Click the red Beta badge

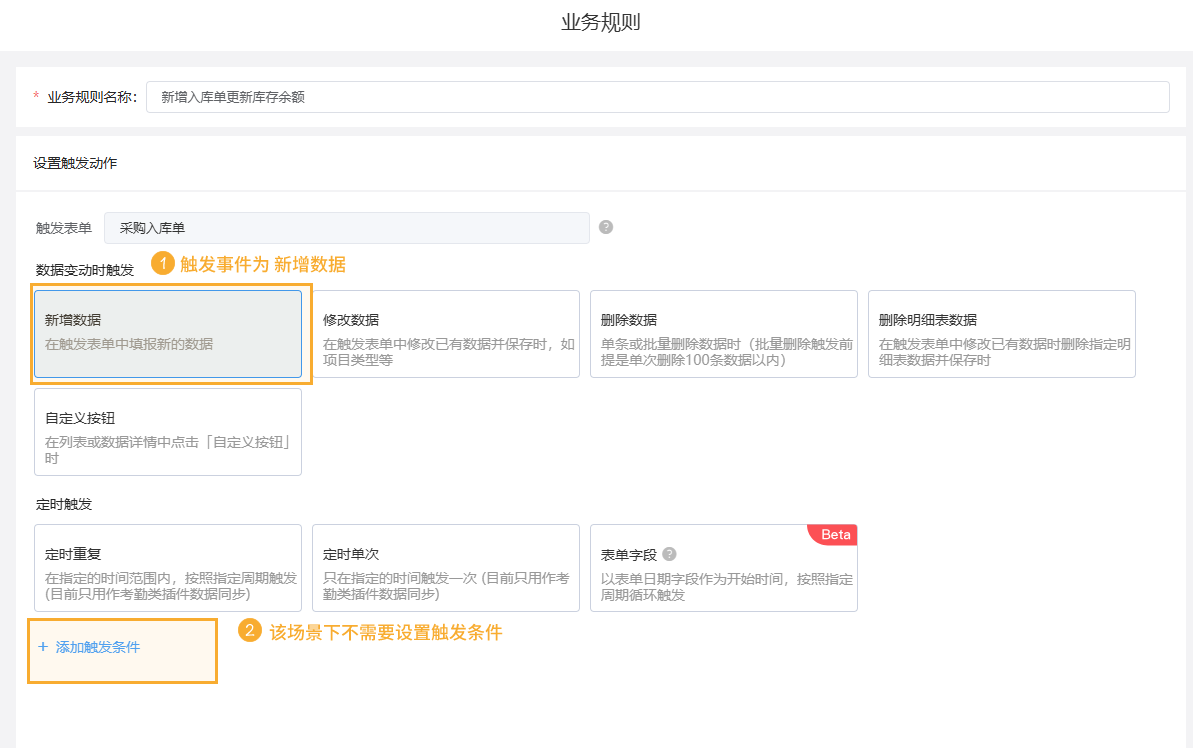(x=835, y=535)
